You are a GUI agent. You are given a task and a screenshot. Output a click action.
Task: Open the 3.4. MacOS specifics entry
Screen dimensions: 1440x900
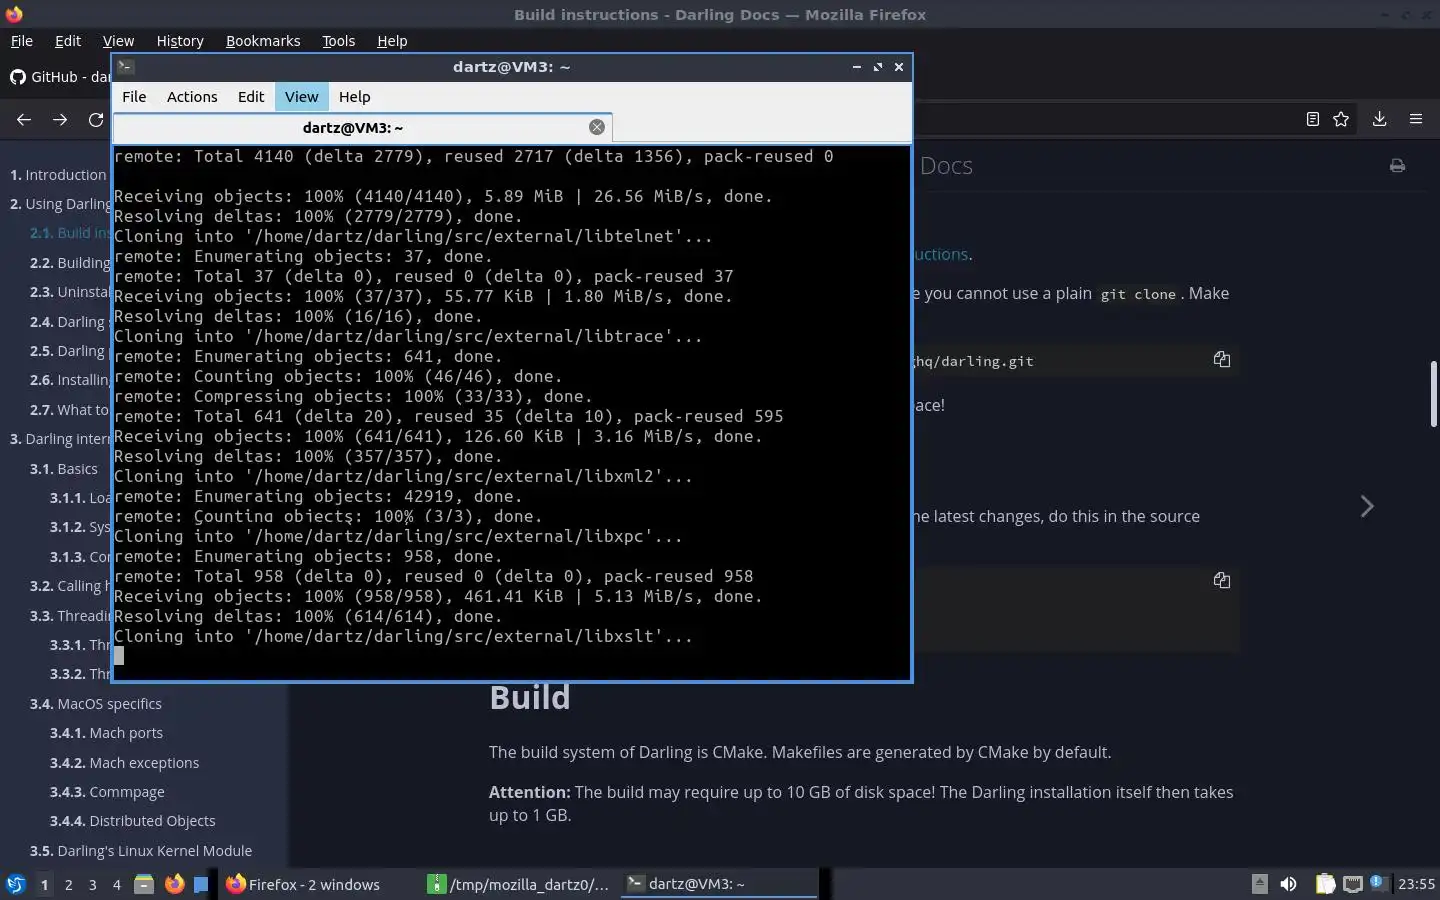tap(96, 704)
